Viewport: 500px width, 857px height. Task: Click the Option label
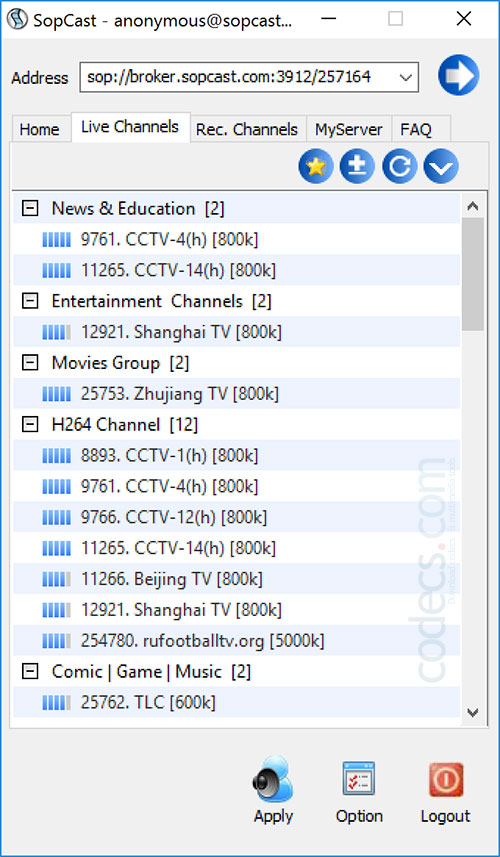[359, 816]
